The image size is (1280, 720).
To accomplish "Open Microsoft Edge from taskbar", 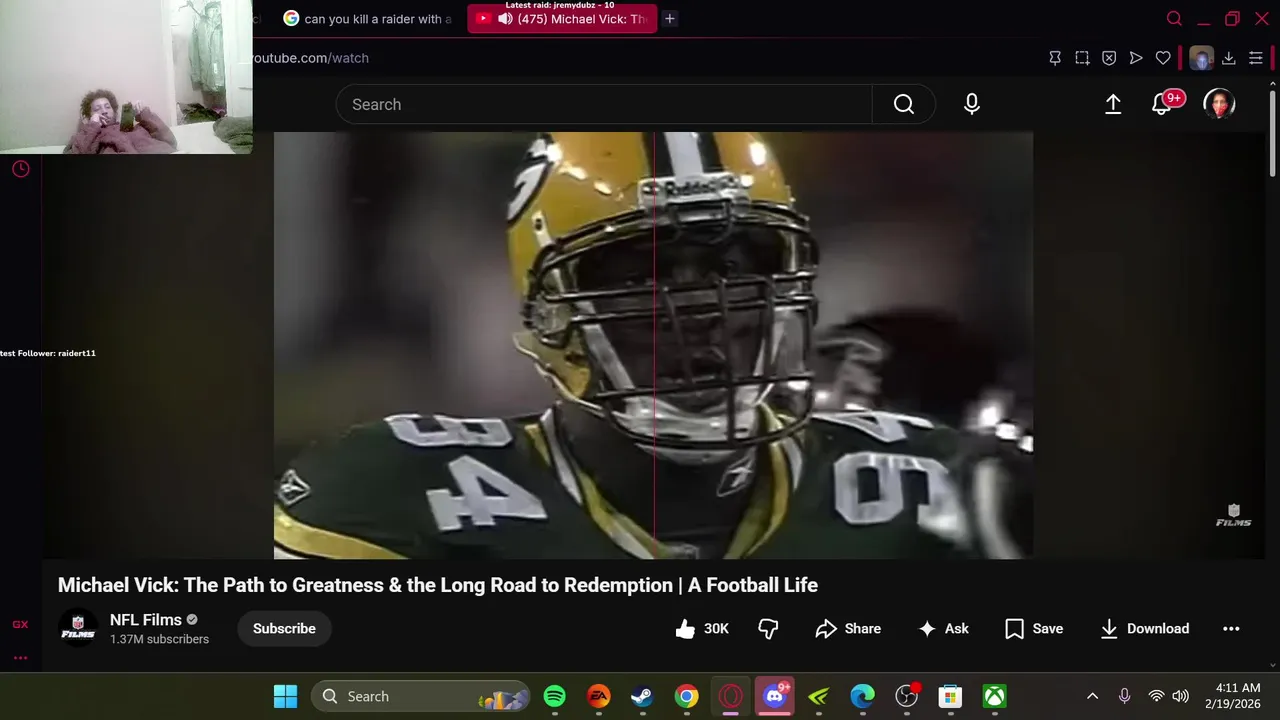I will [x=863, y=696].
